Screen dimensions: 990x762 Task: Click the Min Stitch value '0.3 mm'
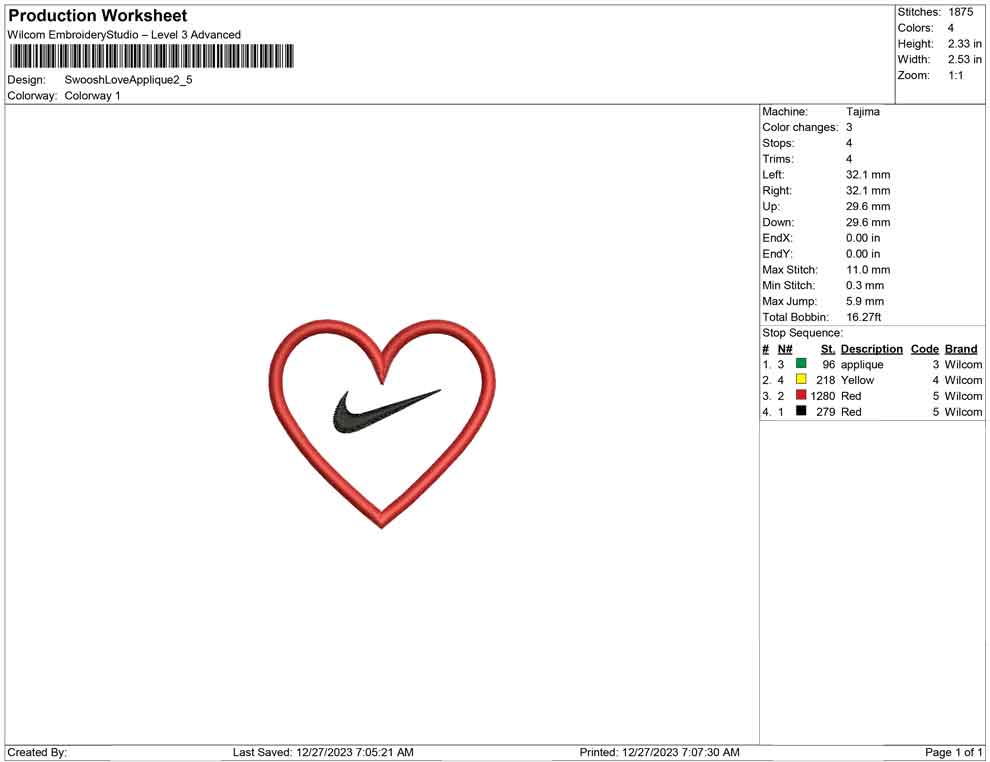(x=865, y=285)
